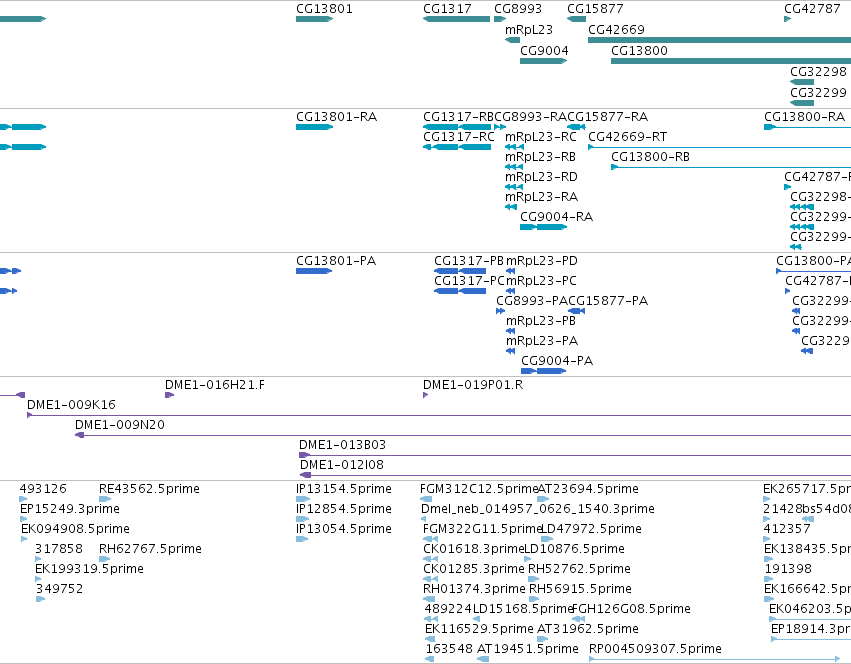This screenshot has height=664, width=851.
Task: Select the RH52762.5prime EST label
Action: point(579,570)
